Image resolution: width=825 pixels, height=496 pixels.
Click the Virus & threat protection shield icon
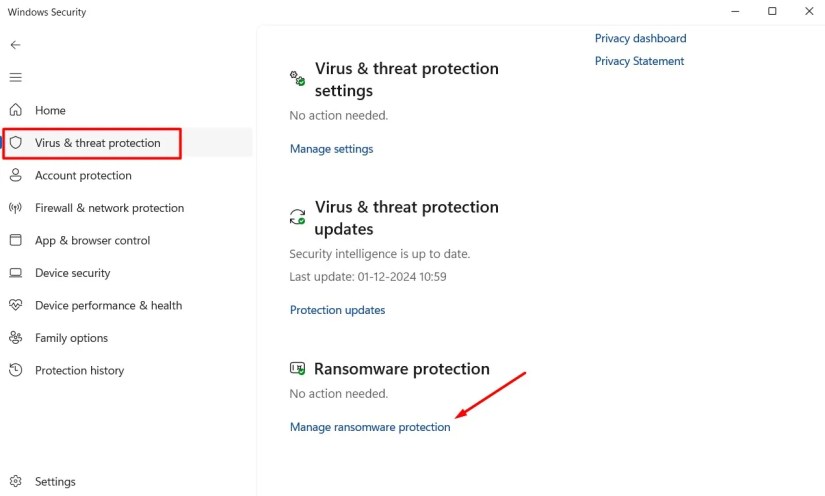click(15, 143)
